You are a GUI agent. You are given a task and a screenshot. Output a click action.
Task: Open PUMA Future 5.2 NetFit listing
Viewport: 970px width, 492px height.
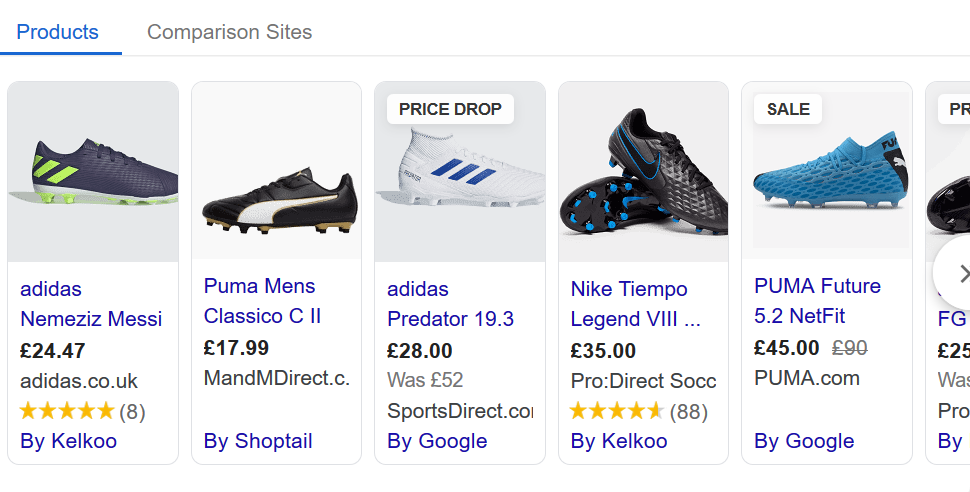tap(817, 301)
